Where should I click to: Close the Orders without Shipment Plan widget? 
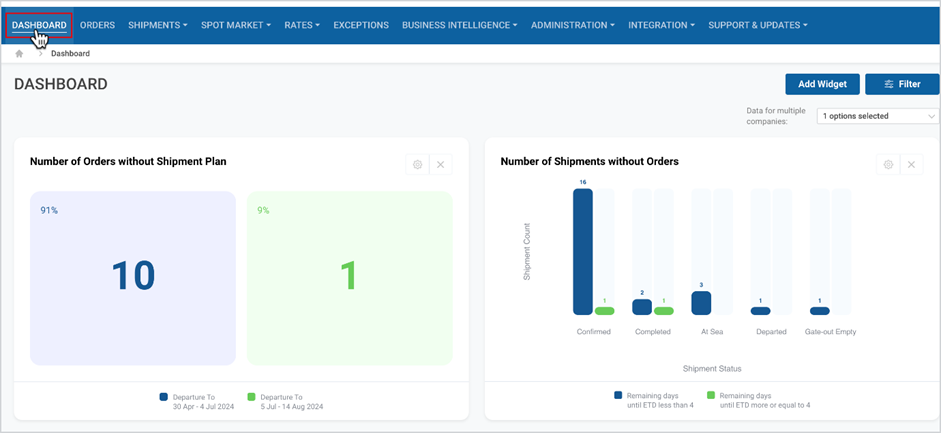440,164
